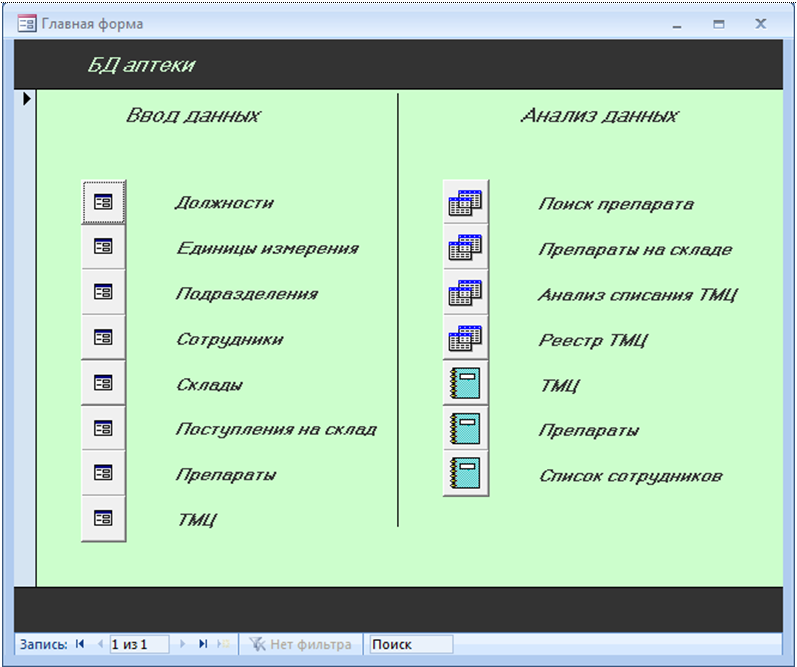The height and width of the screenshot is (667, 797).
Task: Open the Препараты data entry form icon
Action: click(103, 473)
